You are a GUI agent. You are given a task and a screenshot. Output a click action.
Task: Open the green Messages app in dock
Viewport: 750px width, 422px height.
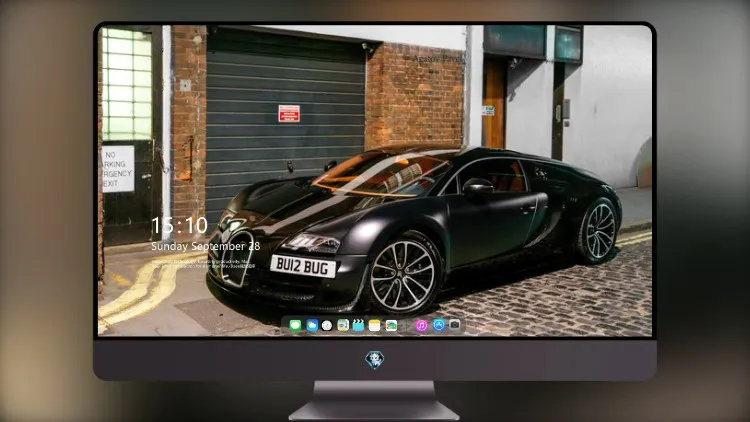(x=295, y=325)
